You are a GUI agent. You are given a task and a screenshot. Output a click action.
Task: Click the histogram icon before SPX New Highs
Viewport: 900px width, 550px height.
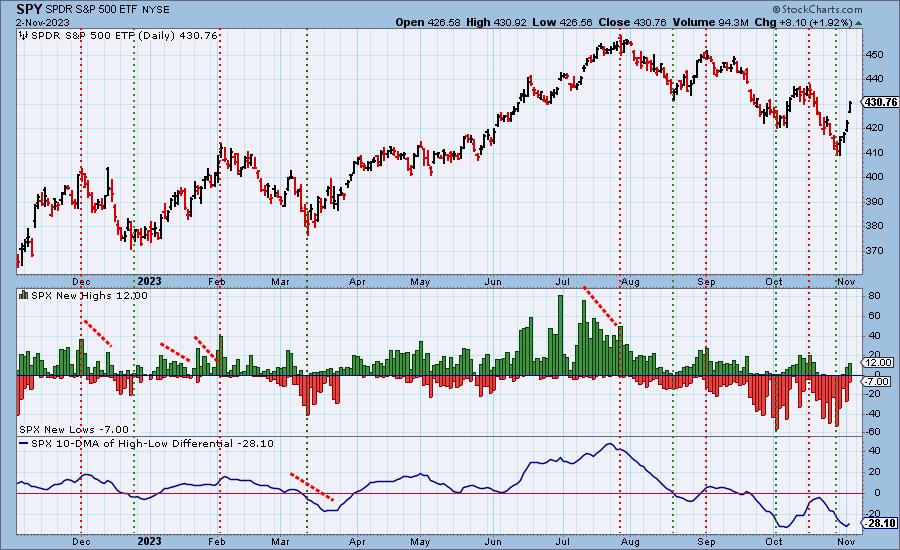click(x=24, y=295)
